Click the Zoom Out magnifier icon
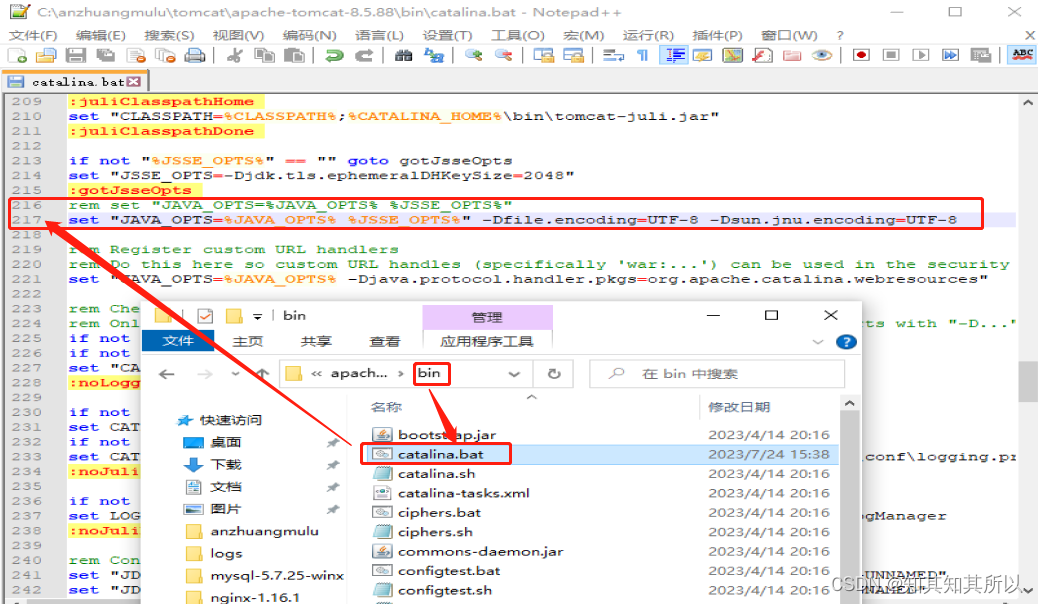The width and height of the screenshot is (1038, 604). [x=504, y=56]
